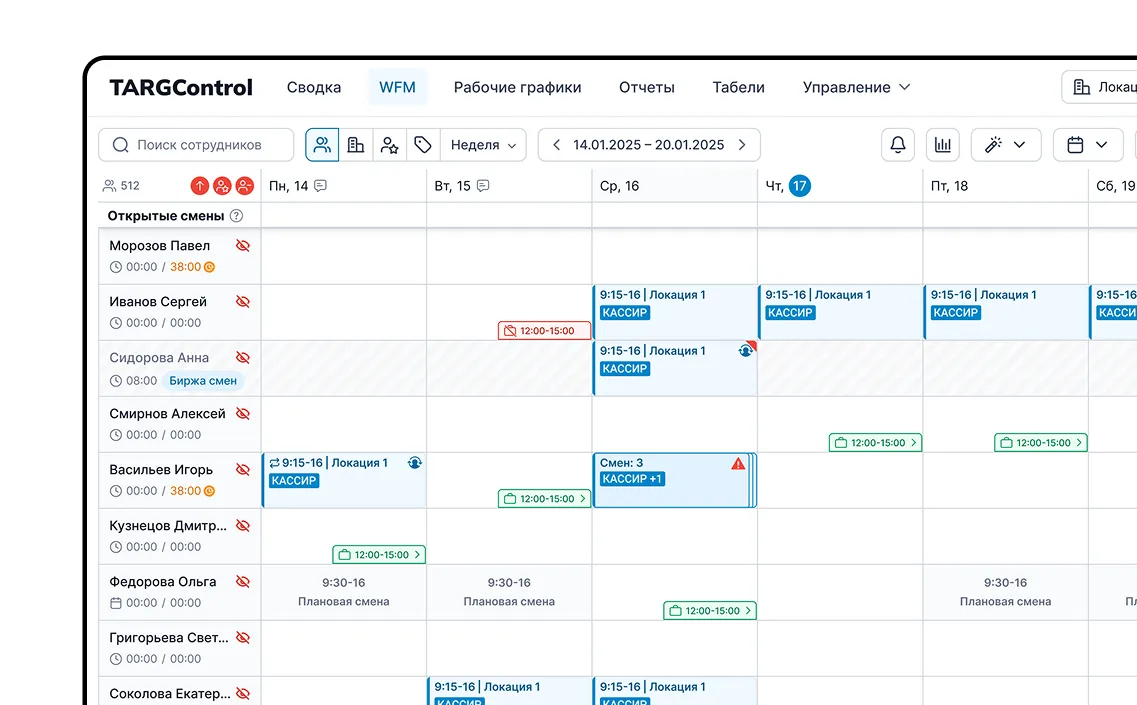Click in the Поиск сотрудников search field

tap(196, 145)
